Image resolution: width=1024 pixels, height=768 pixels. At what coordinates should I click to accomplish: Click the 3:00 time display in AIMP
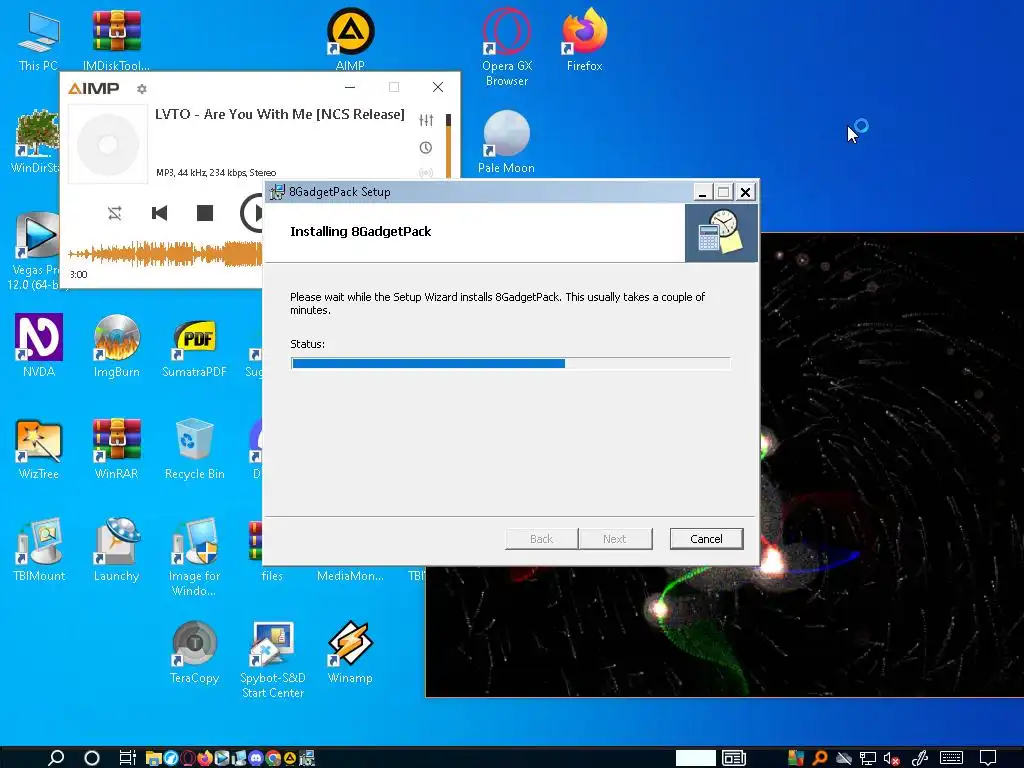coord(78,274)
